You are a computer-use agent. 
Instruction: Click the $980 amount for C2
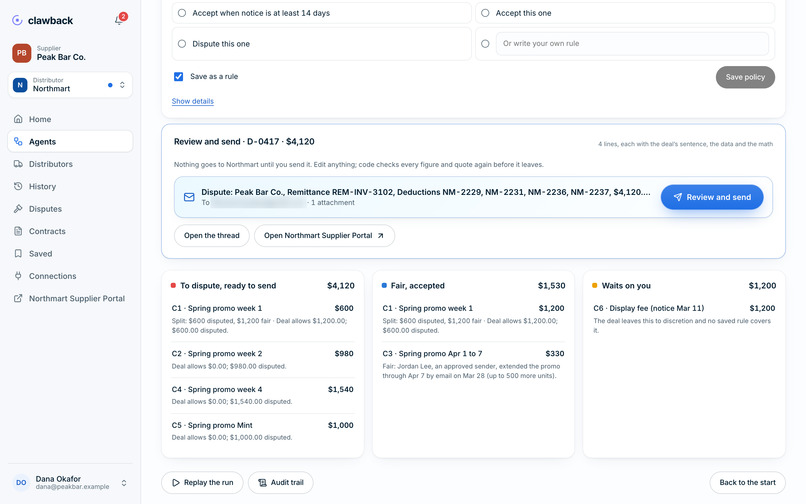pyautogui.click(x=344, y=353)
